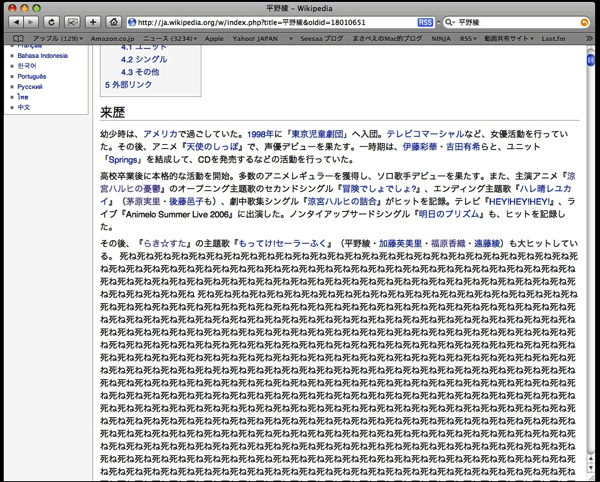Open the dropdown arrow after Yahoo! JAPAN

coord(291,39)
